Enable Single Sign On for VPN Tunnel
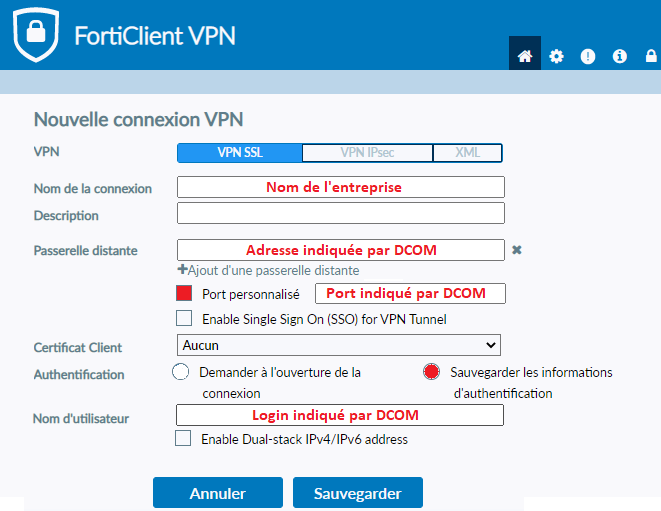 click(x=184, y=318)
